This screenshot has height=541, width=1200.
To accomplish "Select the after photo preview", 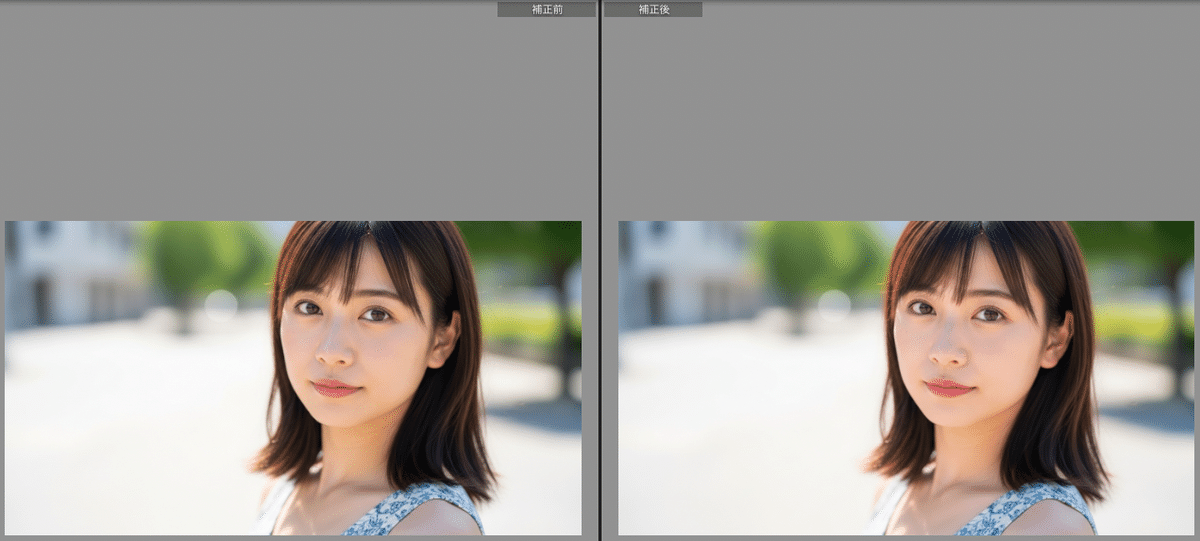I will [907, 378].
